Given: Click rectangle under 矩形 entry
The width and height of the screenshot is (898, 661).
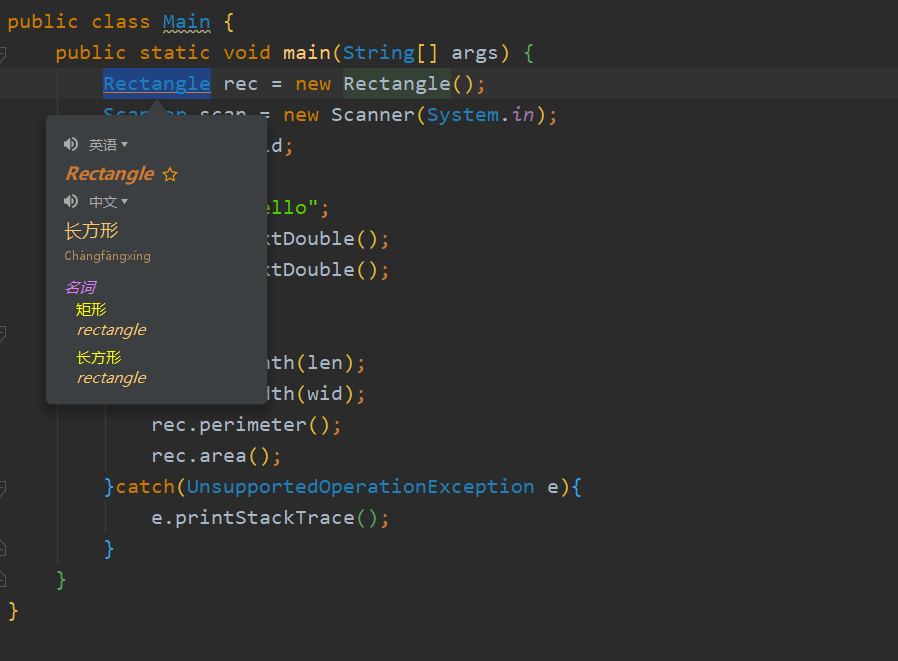Looking at the screenshot, I should (x=112, y=330).
